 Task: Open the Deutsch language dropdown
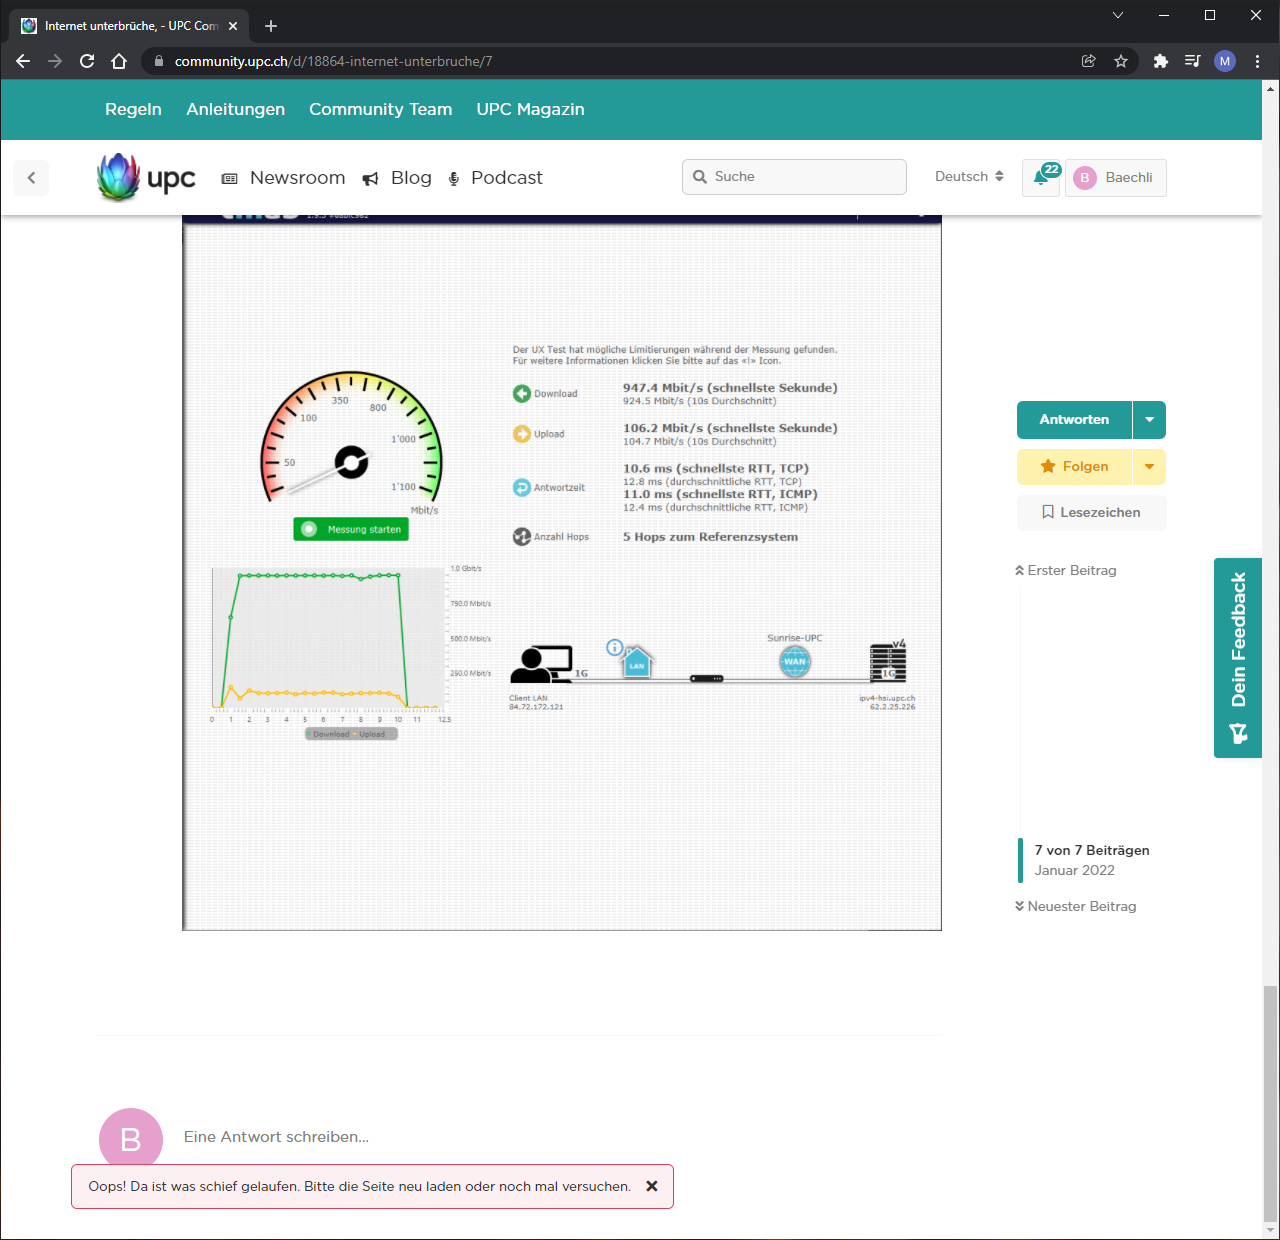pyautogui.click(x=968, y=177)
